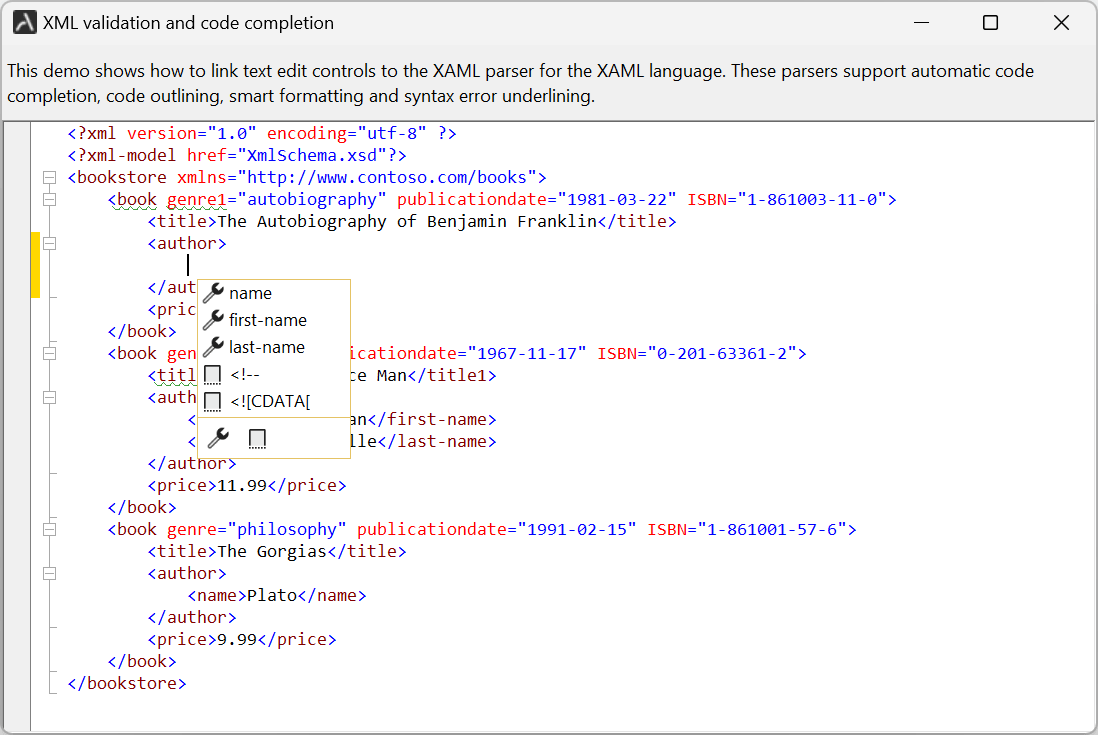Click the price value '11.99'
1098x735 pixels.
click(x=242, y=486)
